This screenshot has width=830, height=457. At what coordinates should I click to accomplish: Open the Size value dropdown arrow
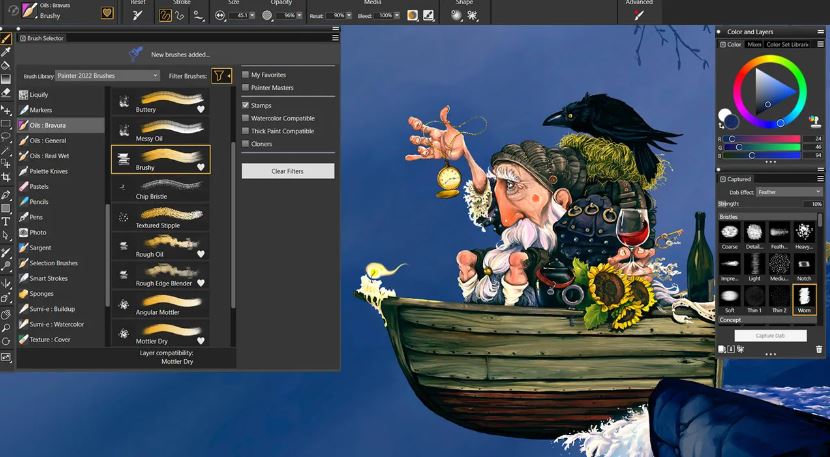click(x=252, y=16)
